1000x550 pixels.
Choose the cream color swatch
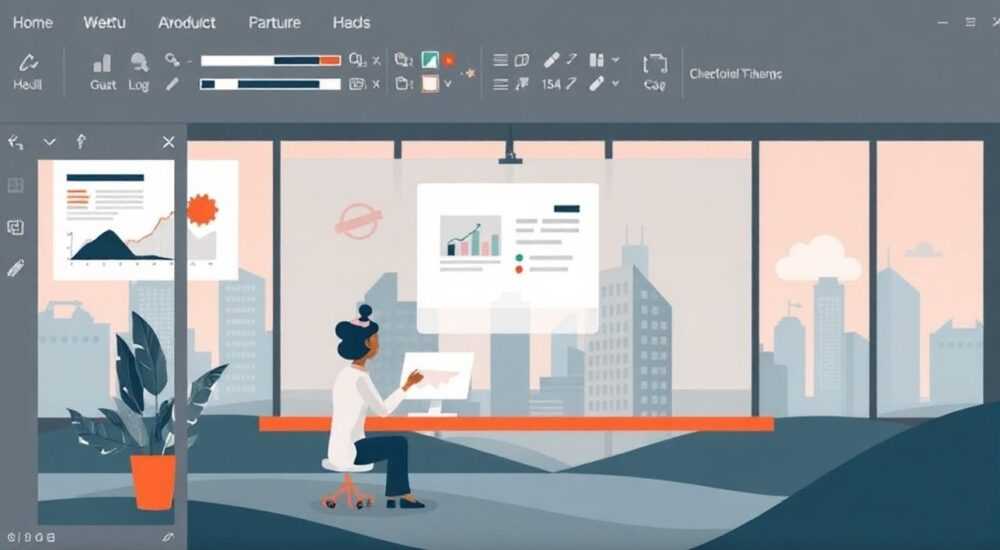click(x=430, y=84)
